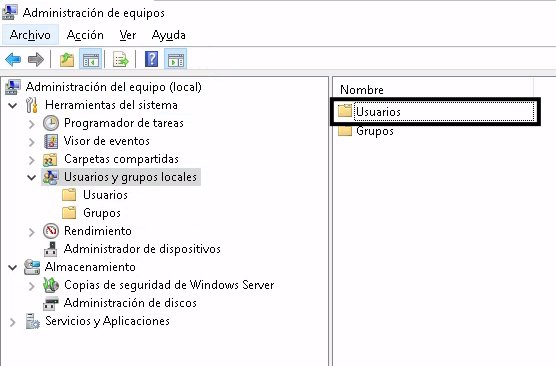Toggle the show/hide Action pane icon
The image size is (556, 366).
[176, 59]
